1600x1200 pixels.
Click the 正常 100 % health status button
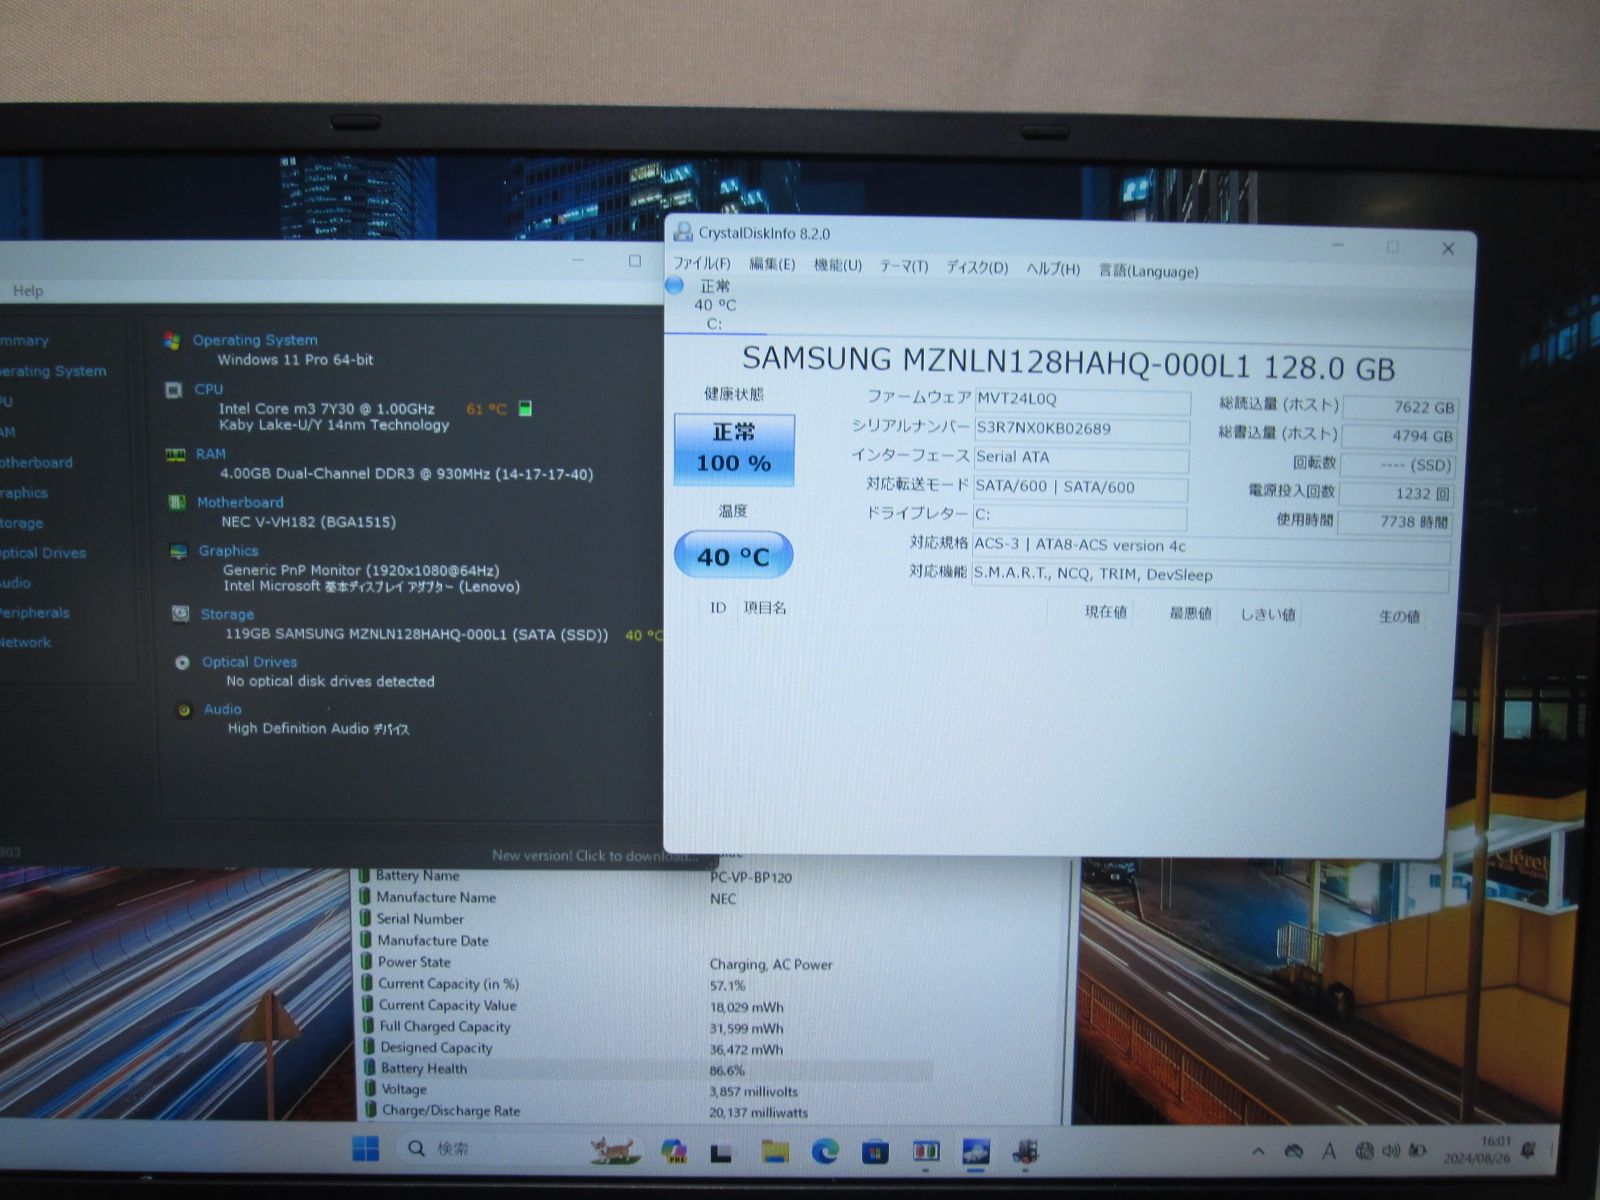(x=734, y=449)
